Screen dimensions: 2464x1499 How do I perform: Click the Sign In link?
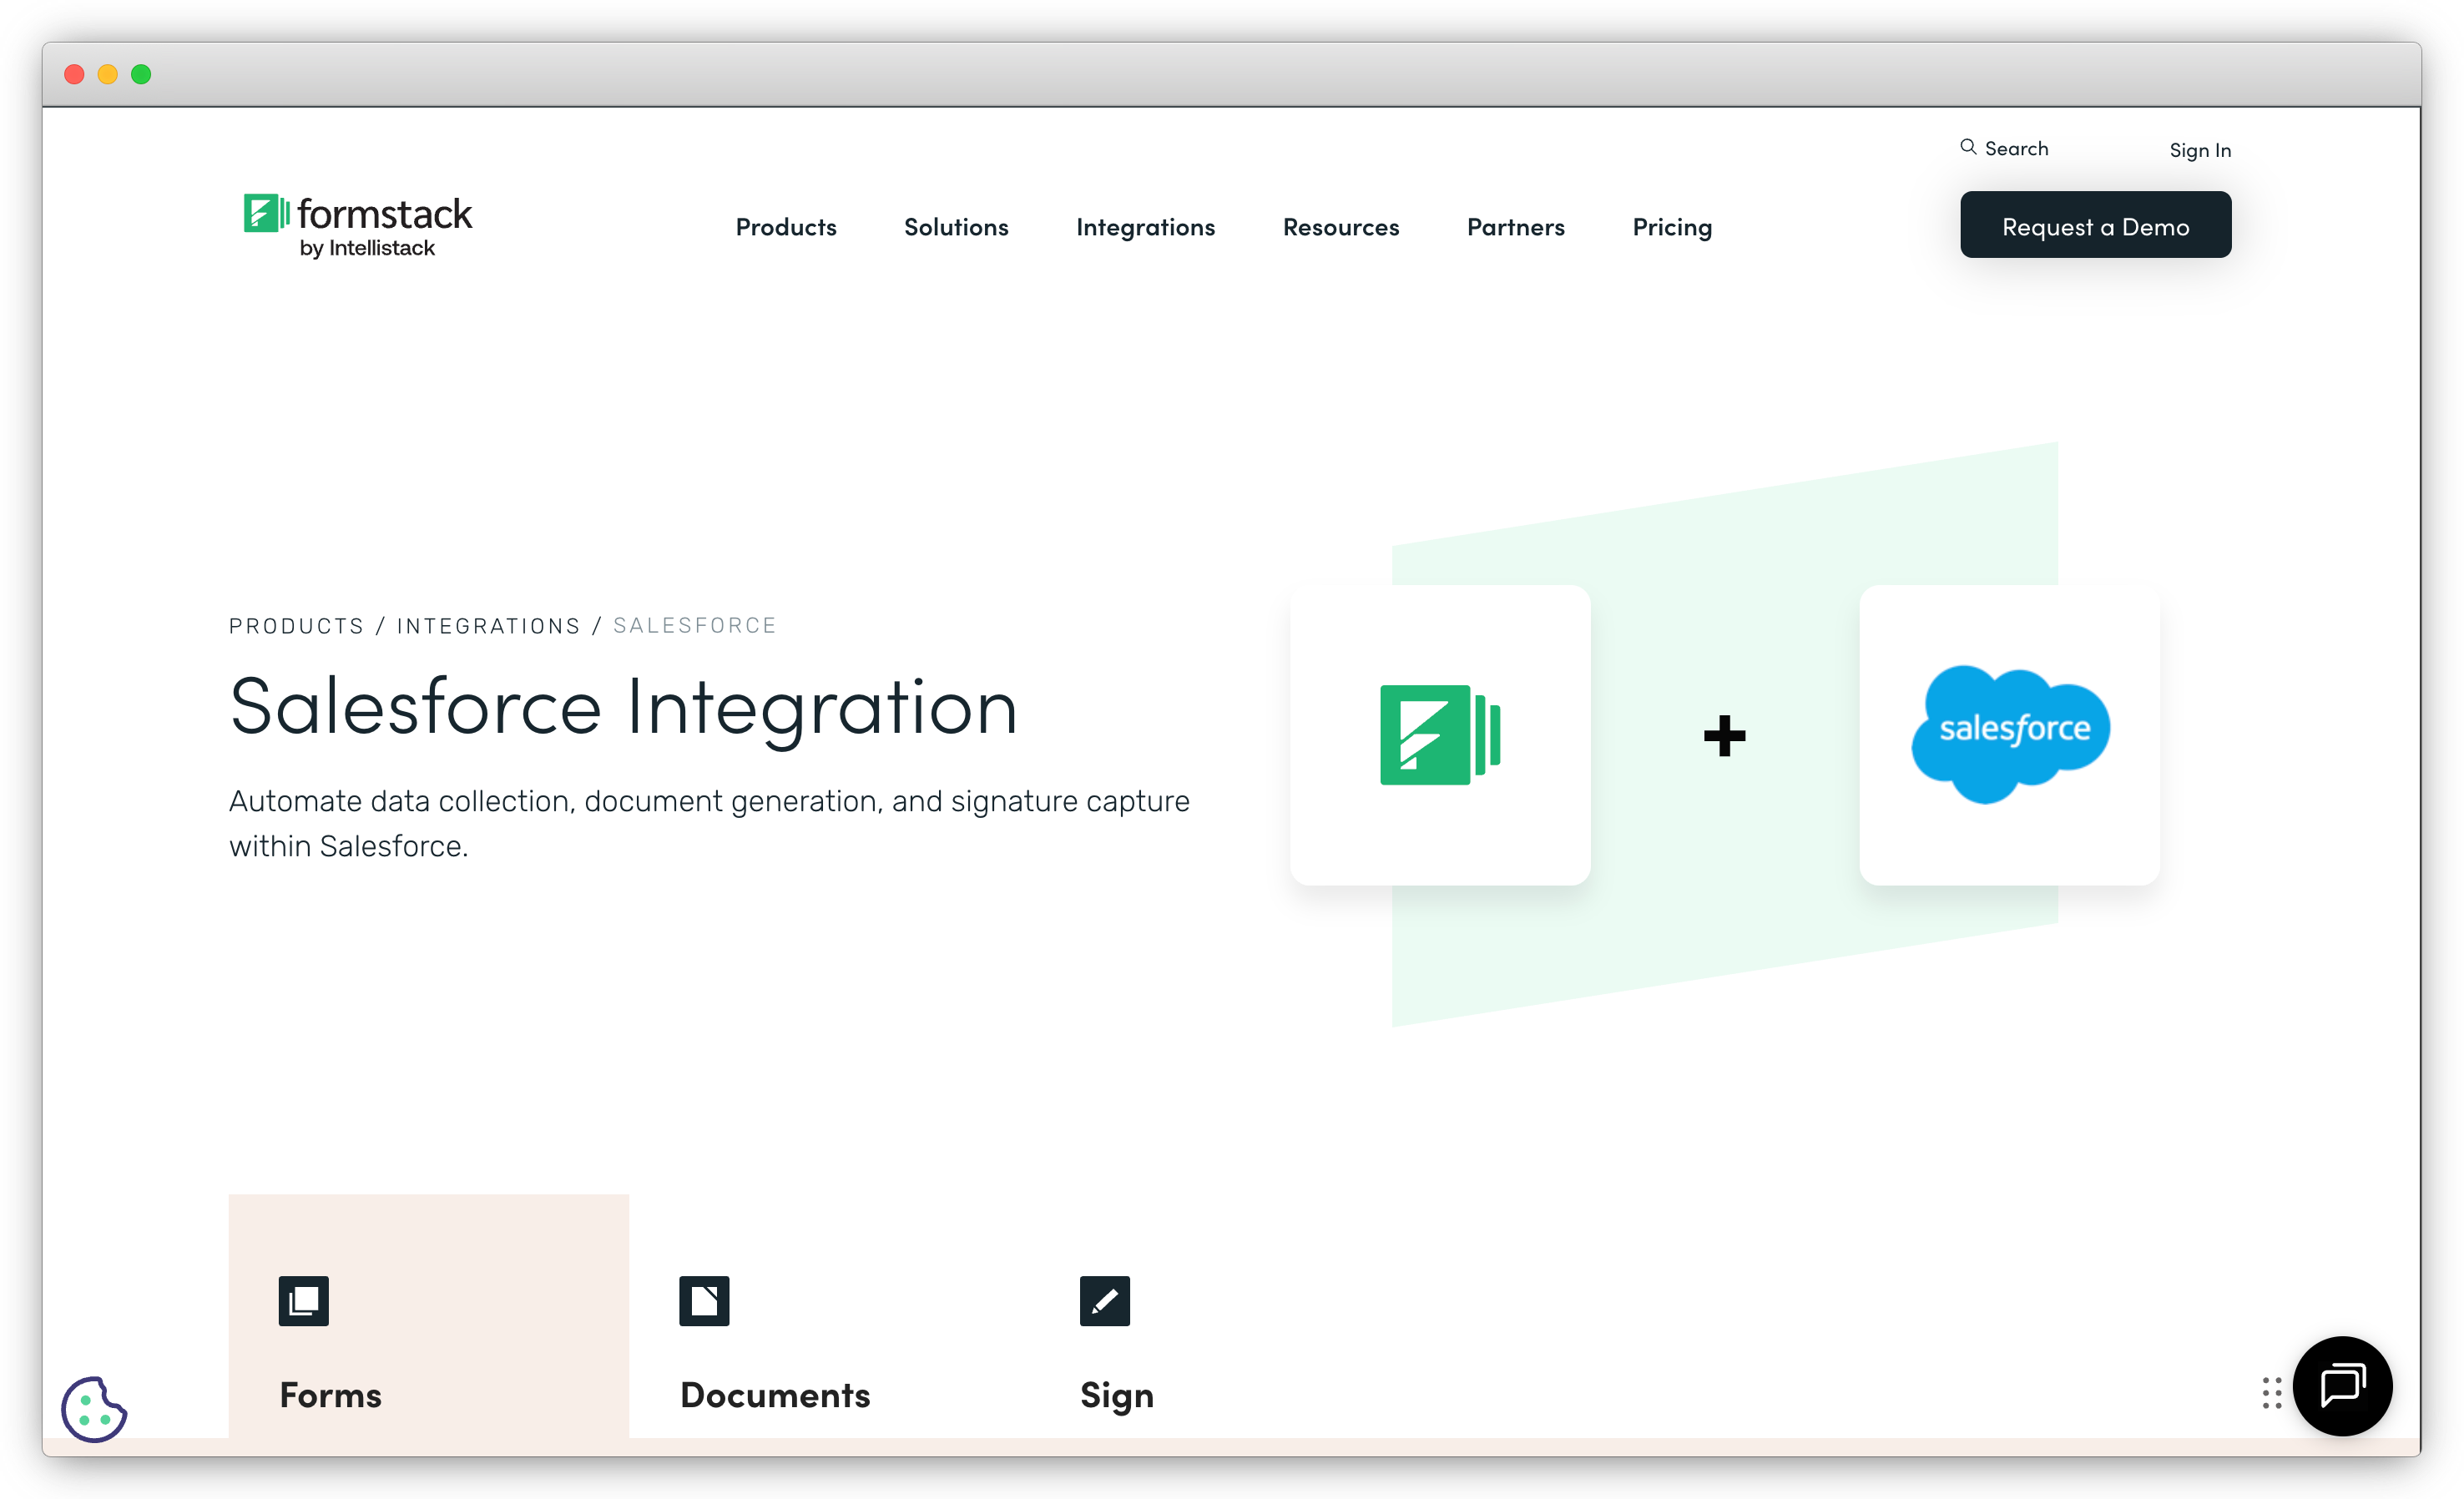[x=2199, y=149]
